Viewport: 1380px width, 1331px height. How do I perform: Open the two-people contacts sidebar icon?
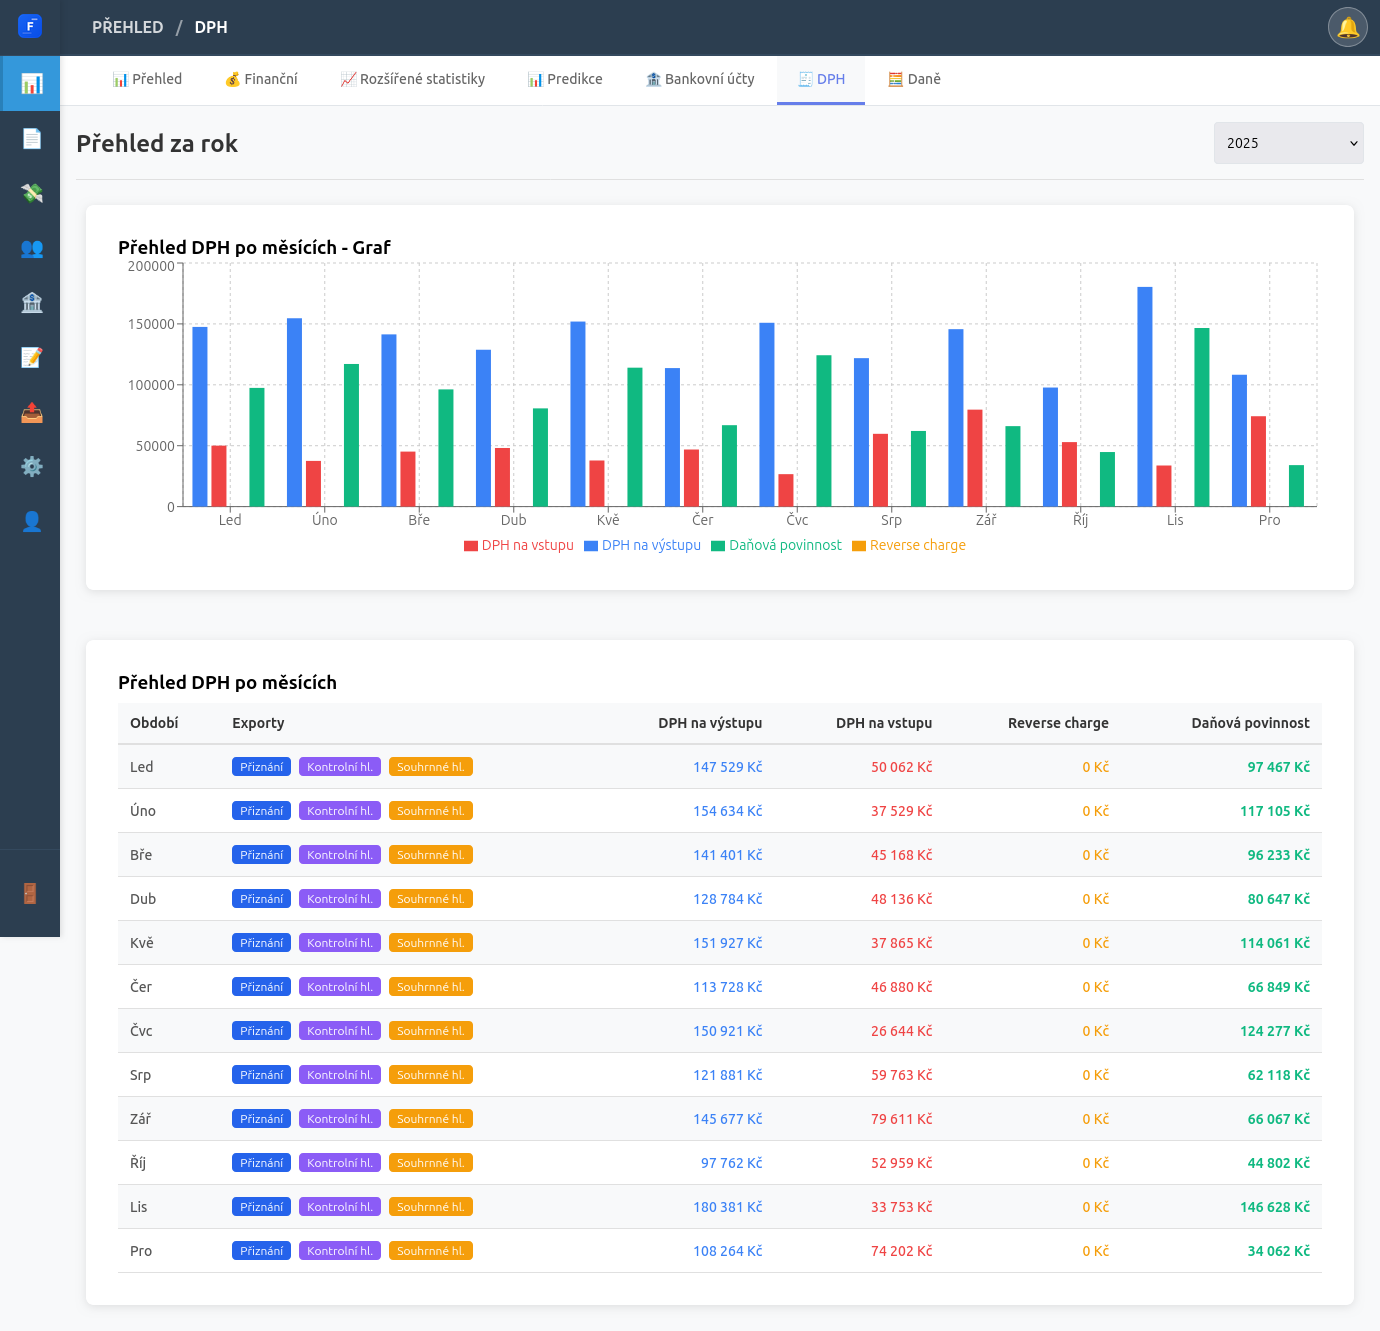(31, 248)
